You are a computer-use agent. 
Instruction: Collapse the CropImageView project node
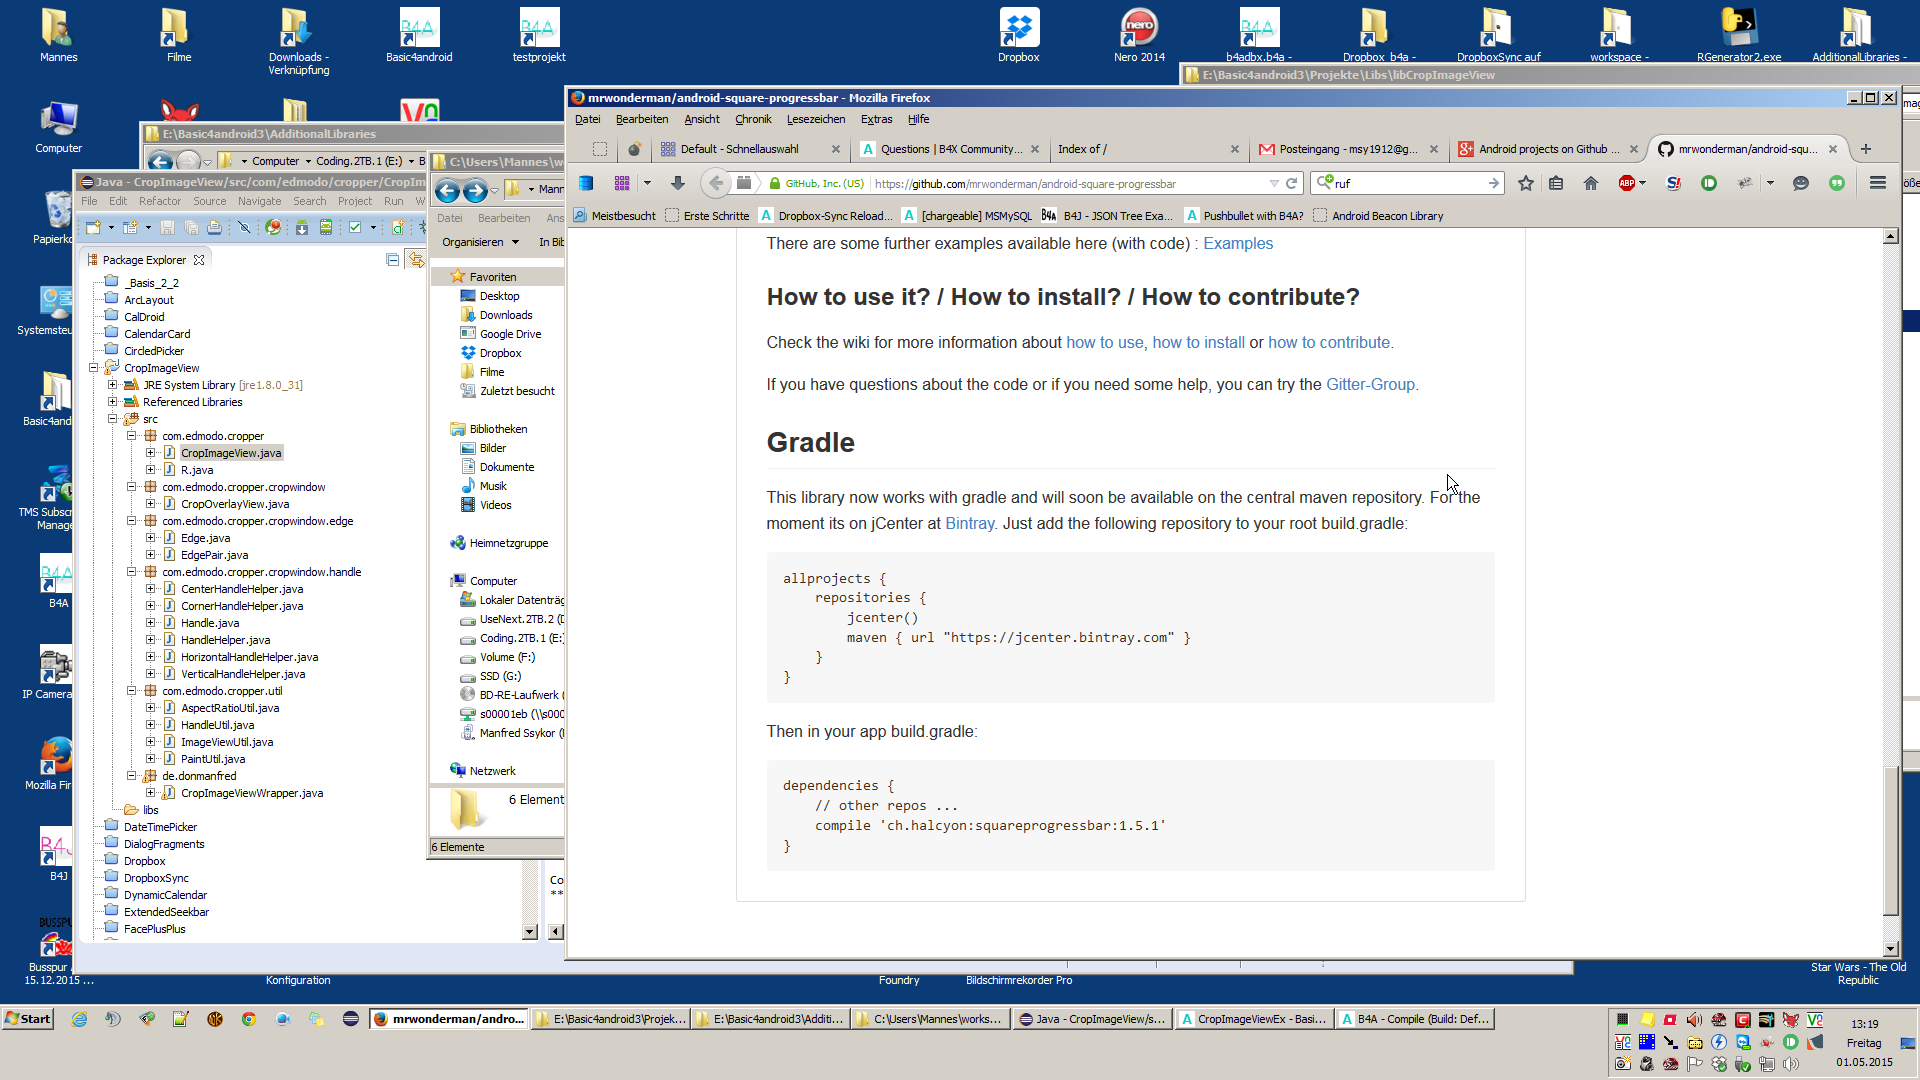pyautogui.click(x=94, y=368)
